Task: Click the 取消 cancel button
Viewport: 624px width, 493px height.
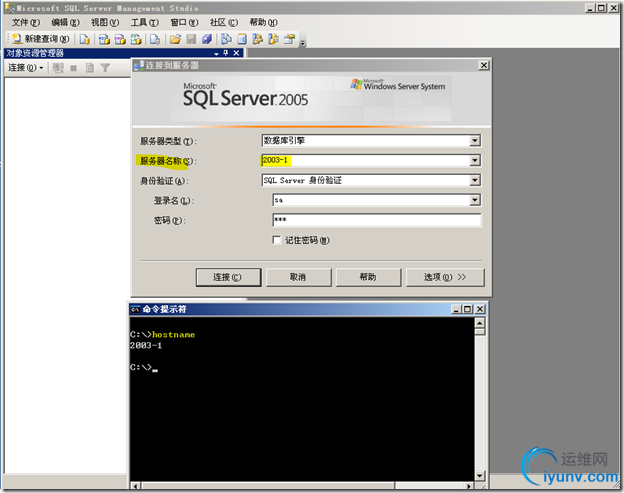Action: [298, 277]
